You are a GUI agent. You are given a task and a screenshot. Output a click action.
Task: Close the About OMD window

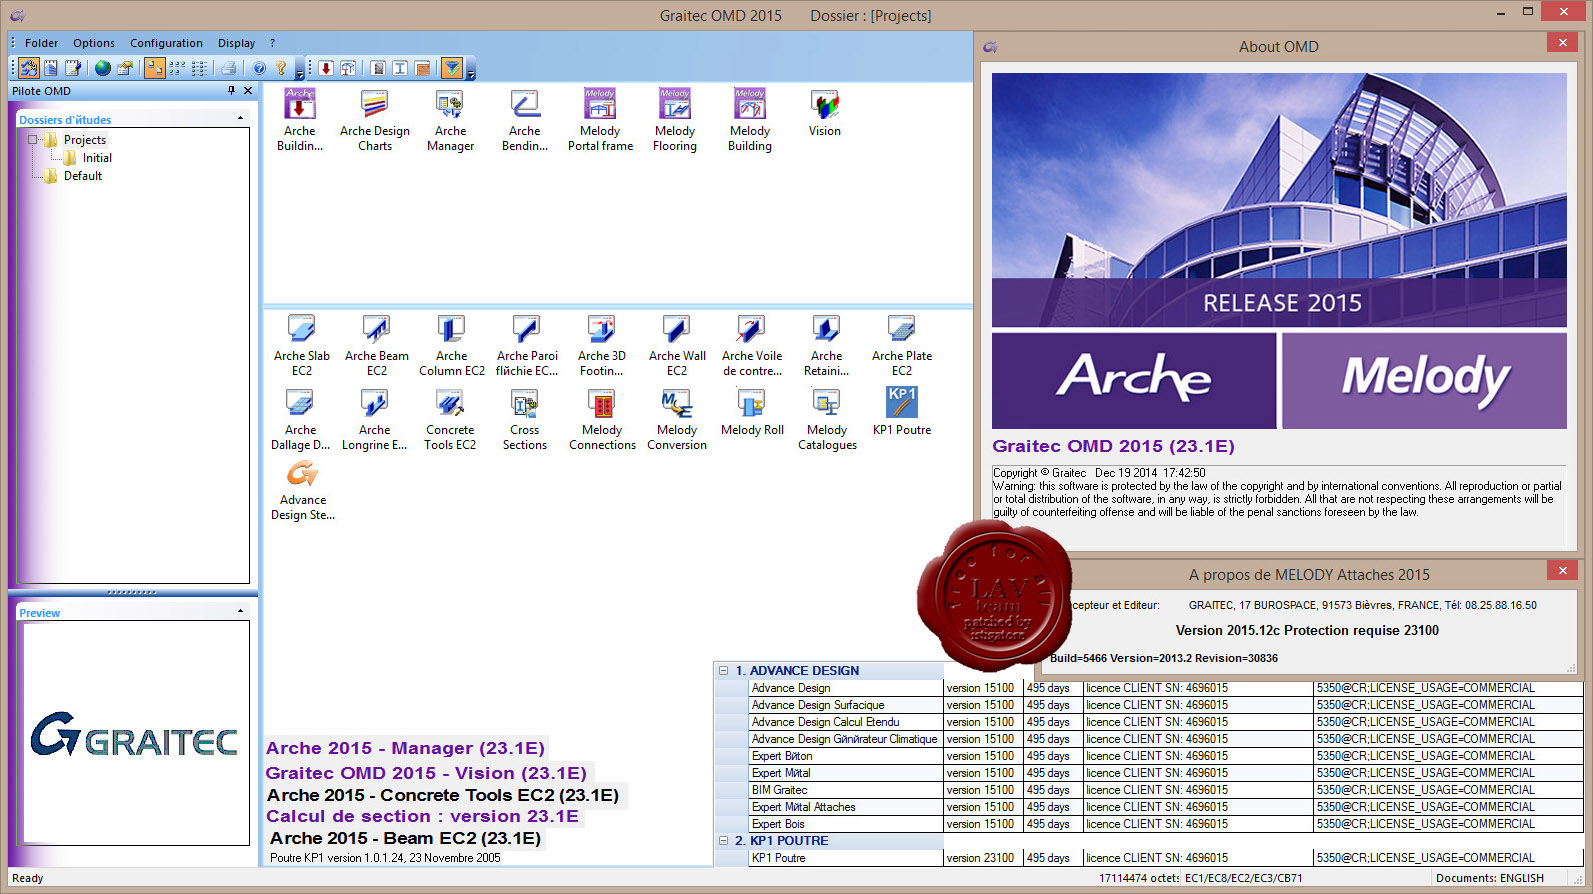click(x=1562, y=42)
